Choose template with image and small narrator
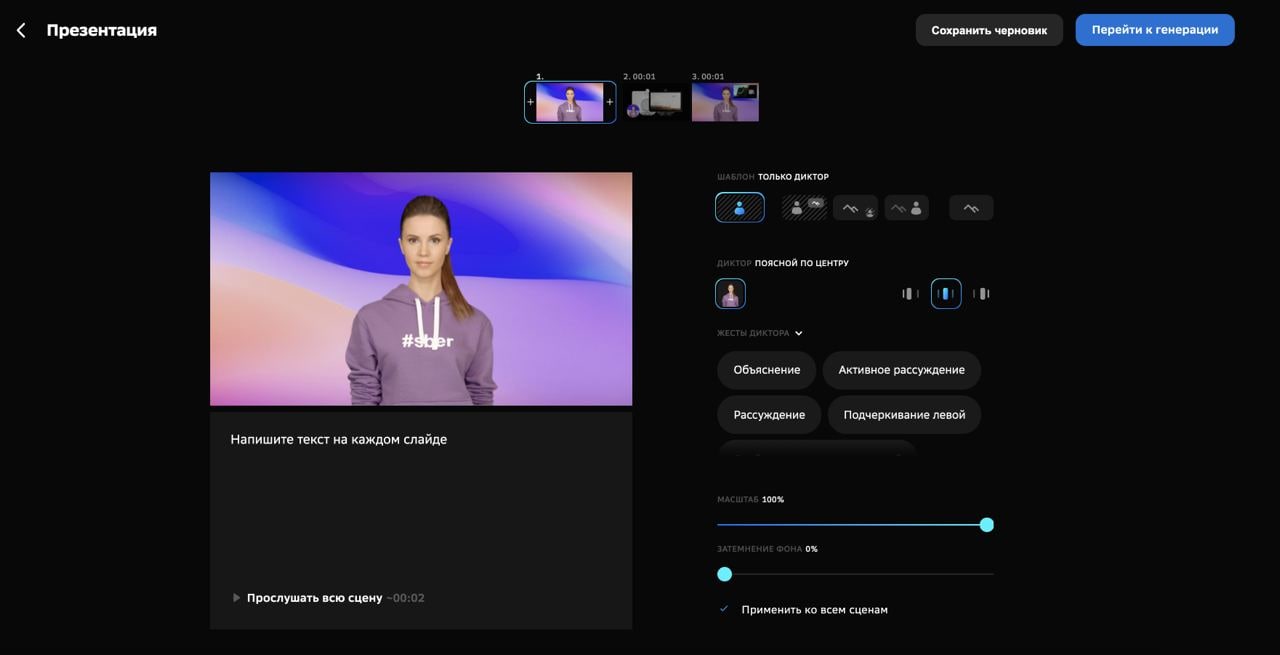 855,208
